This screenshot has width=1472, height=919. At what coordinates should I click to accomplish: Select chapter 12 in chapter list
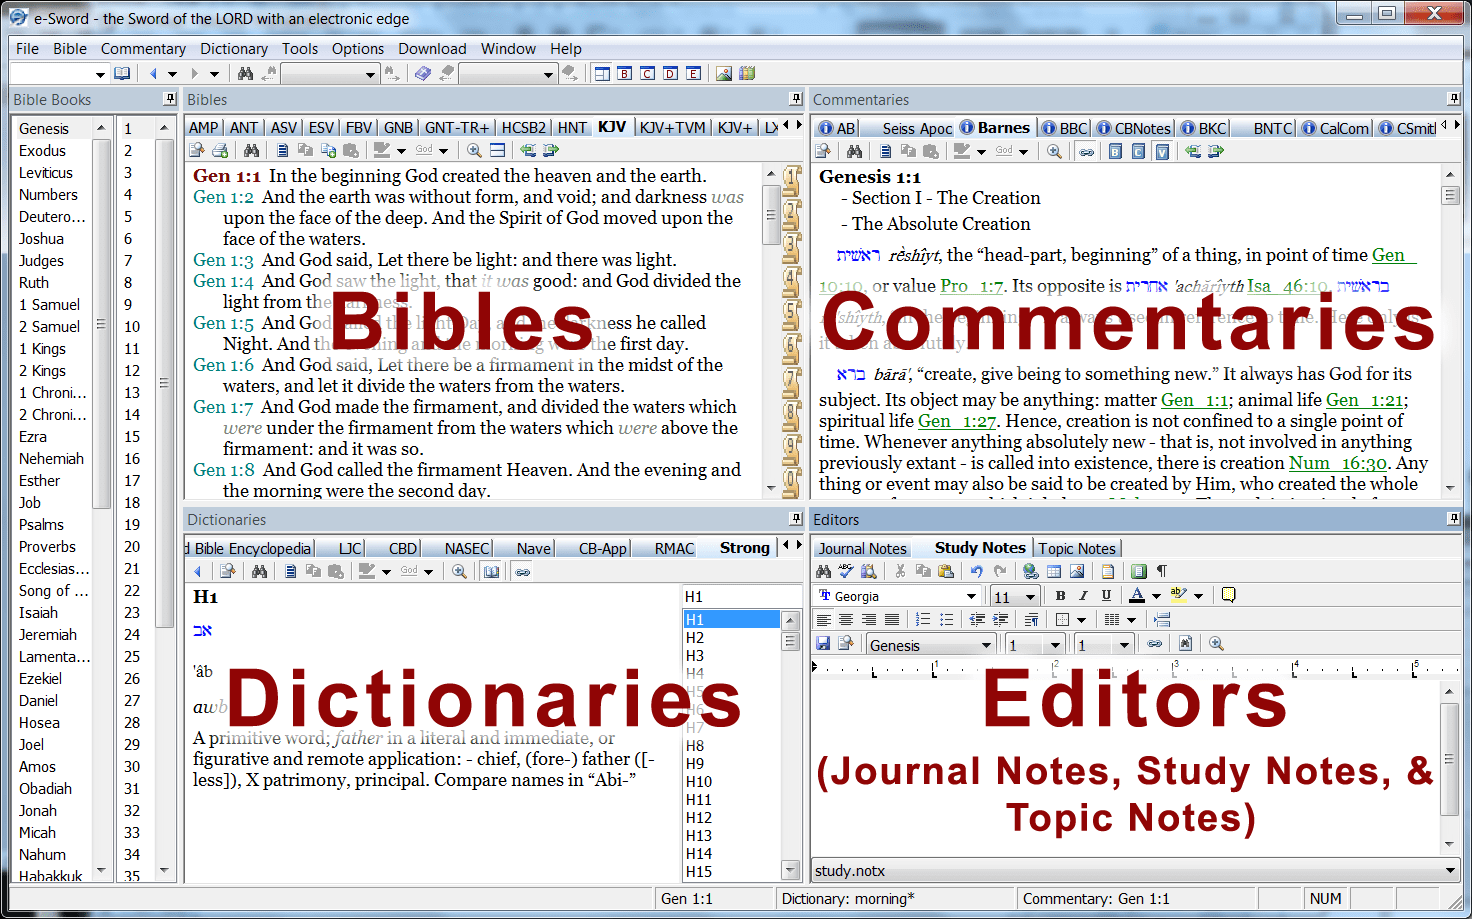pos(132,370)
